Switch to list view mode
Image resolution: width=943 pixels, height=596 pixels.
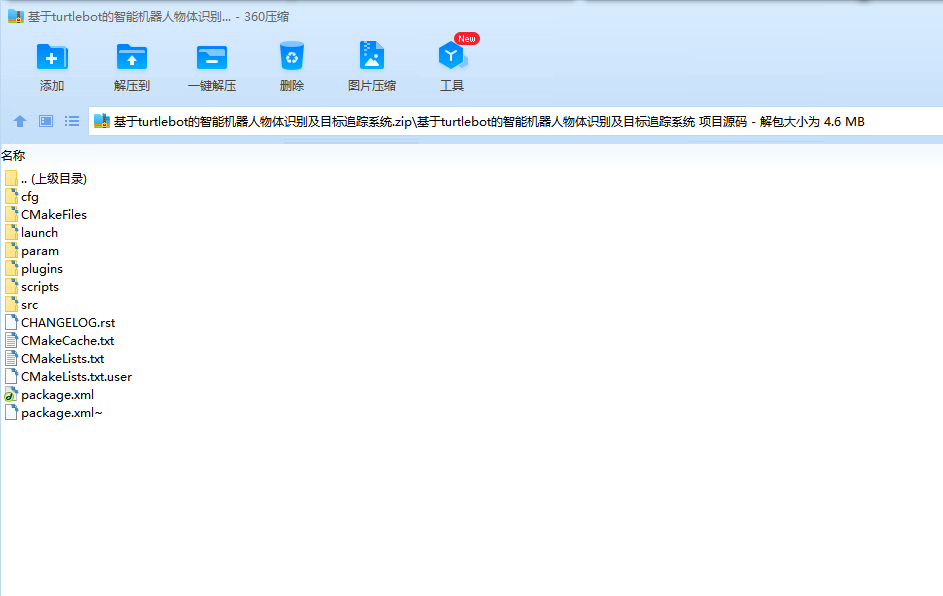(72, 121)
